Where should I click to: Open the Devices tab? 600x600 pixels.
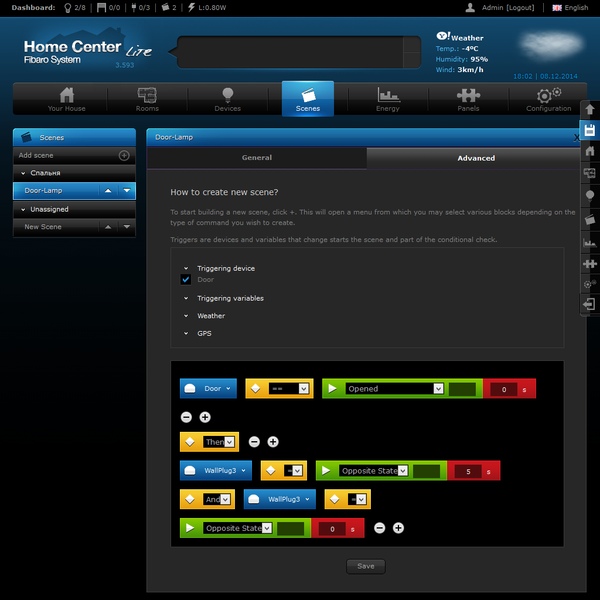point(228,99)
